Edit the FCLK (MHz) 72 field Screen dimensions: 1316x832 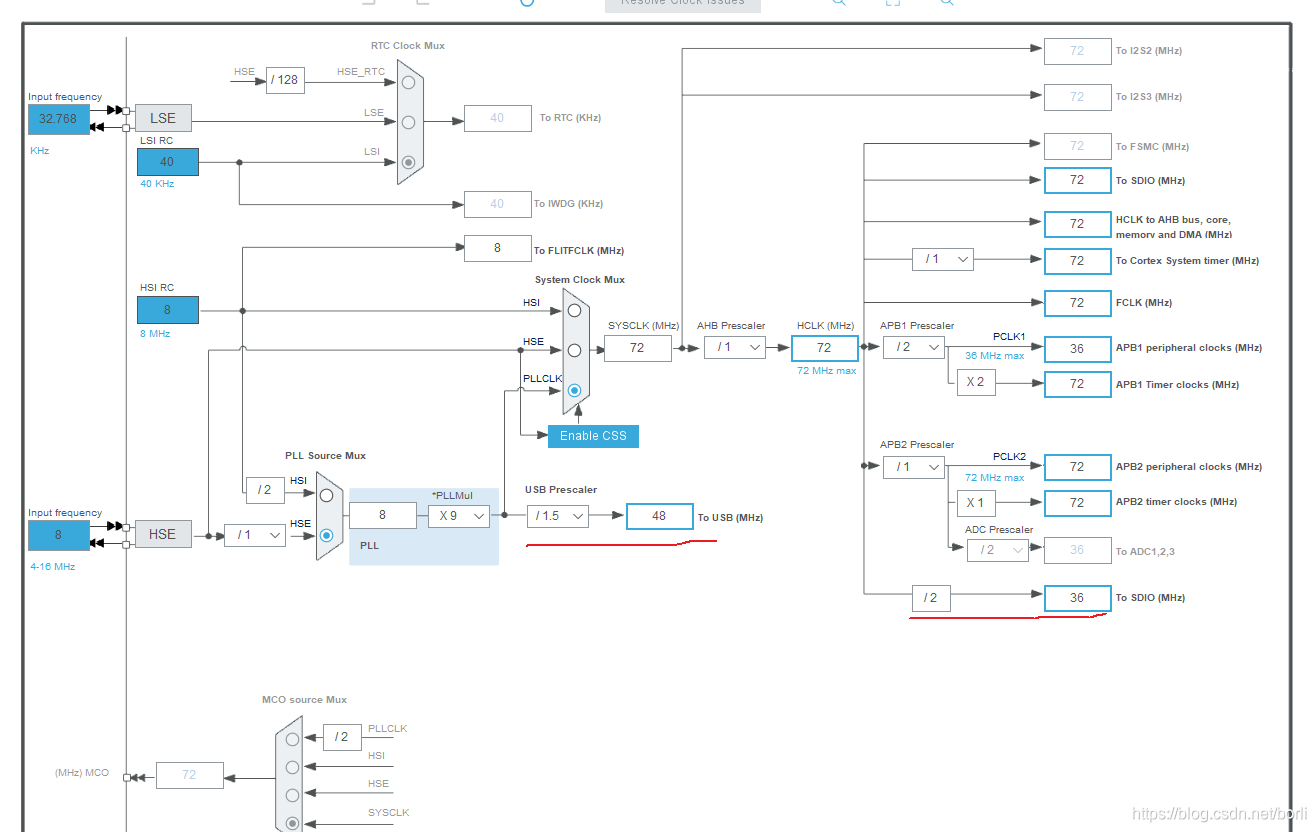point(1078,303)
